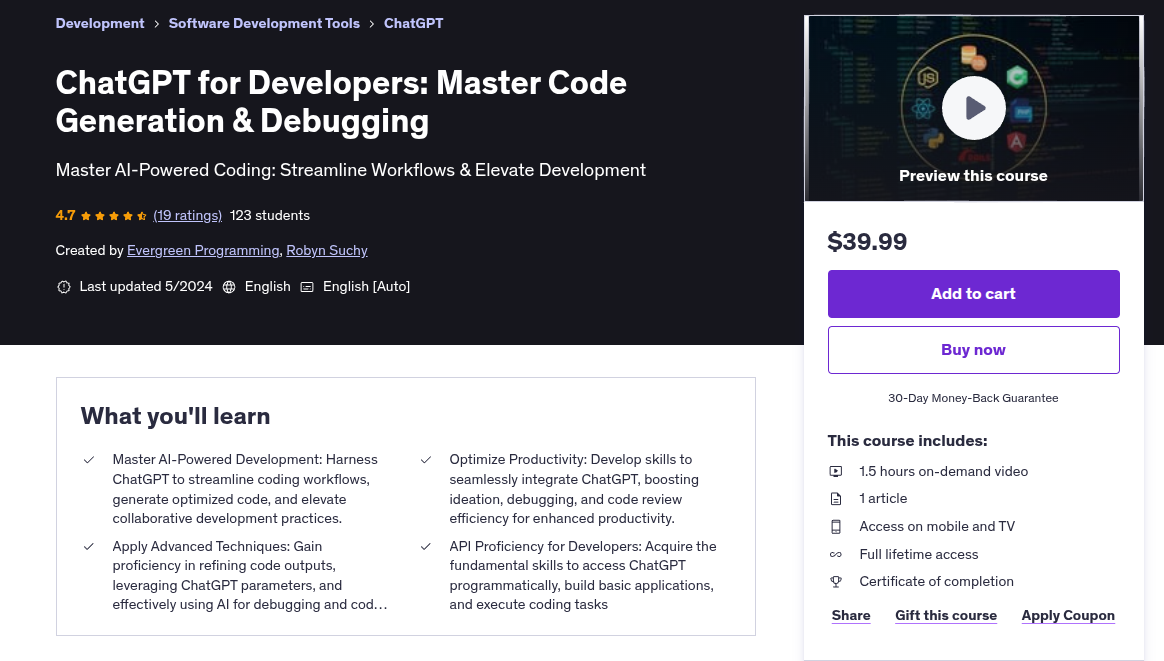The image size is (1164, 661).
Task: Click the 4.7 rating score
Action: [65, 215]
